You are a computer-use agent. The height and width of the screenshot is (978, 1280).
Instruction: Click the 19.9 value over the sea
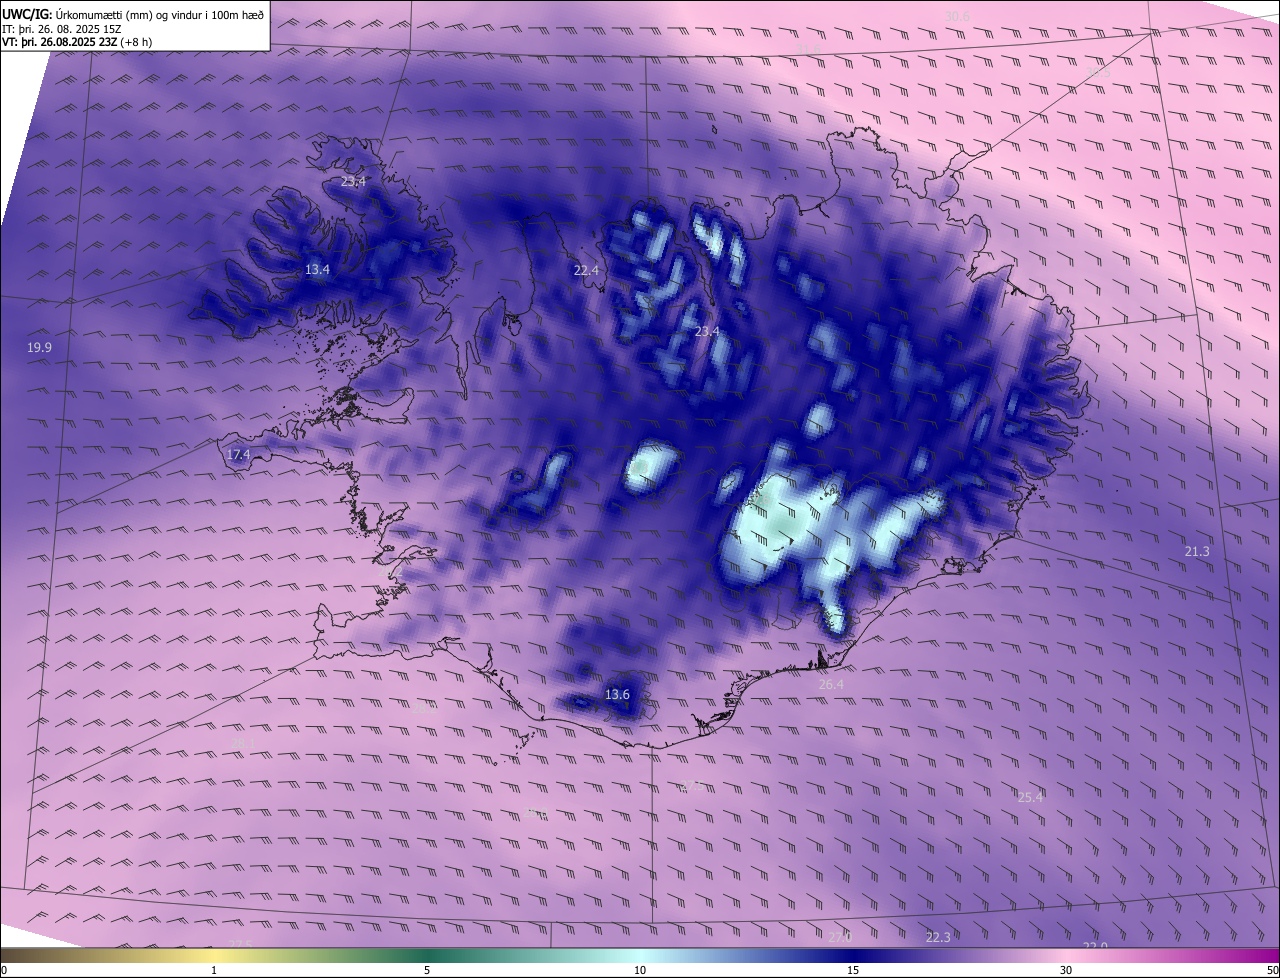(x=39, y=347)
